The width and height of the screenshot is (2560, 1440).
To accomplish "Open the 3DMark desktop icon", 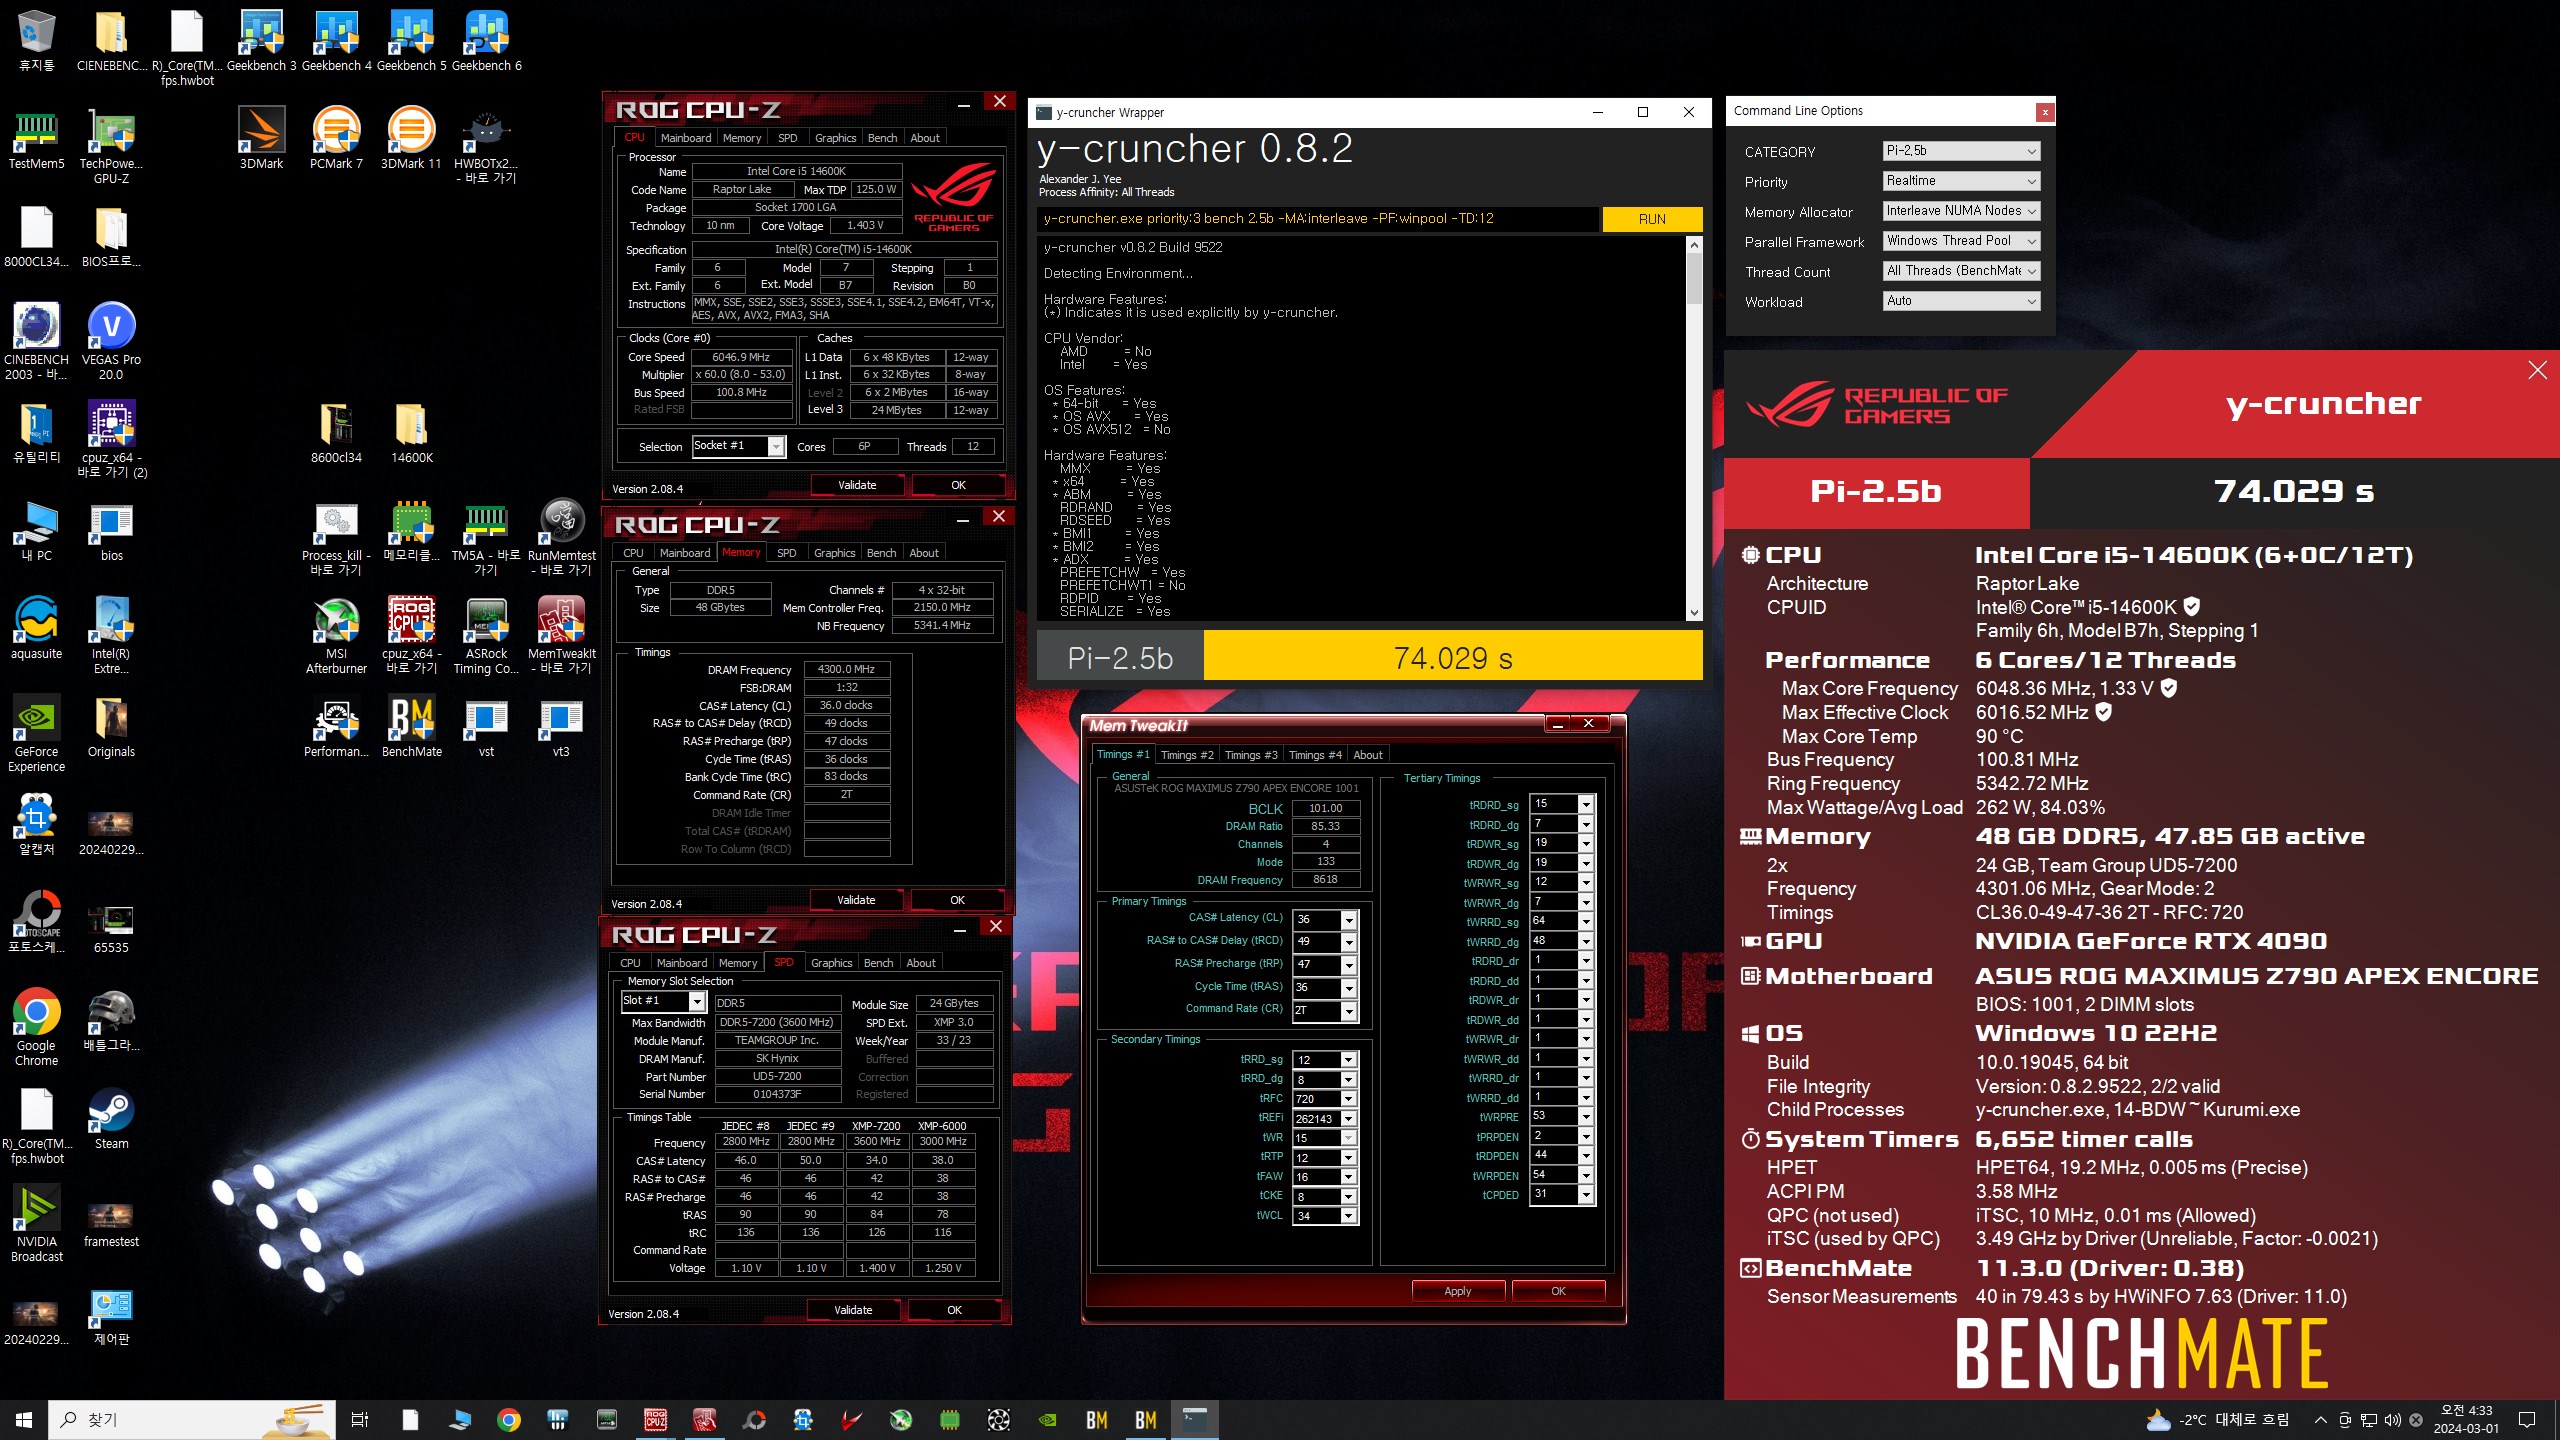I will tap(261, 140).
